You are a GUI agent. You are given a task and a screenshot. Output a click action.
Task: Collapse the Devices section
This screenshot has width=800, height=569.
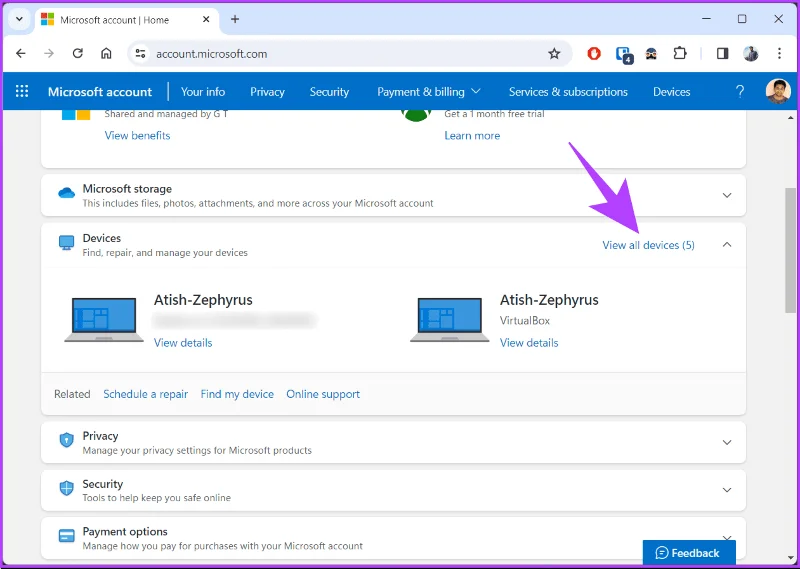tap(727, 244)
